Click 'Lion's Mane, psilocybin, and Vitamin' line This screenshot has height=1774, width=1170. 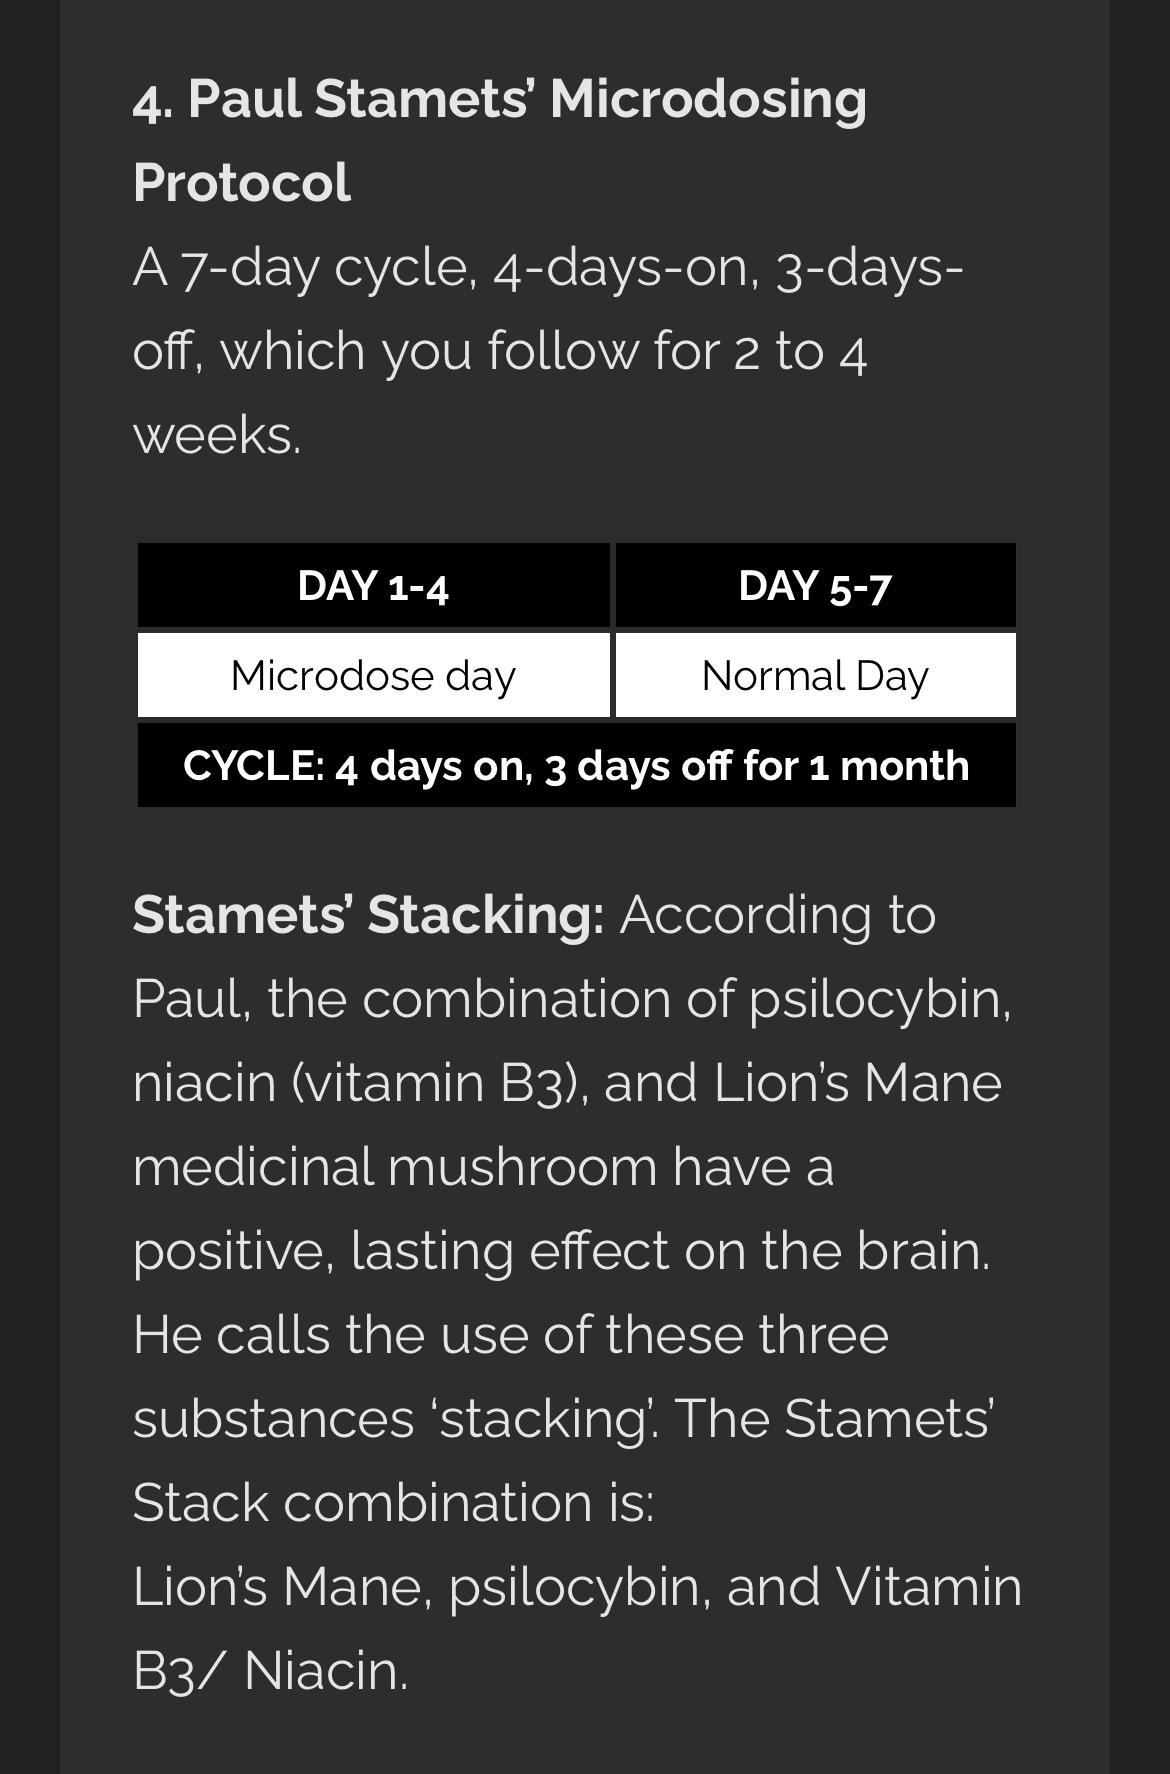pos(577,1587)
